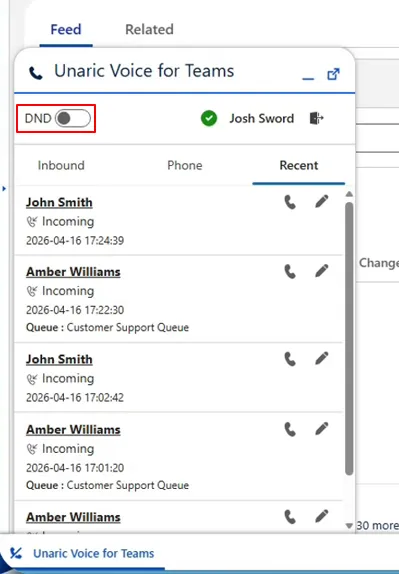Edit the John Smith 17:02:42 call entry
This screenshot has height=574, width=399.
pyautogui.click(x=321, y=358)
